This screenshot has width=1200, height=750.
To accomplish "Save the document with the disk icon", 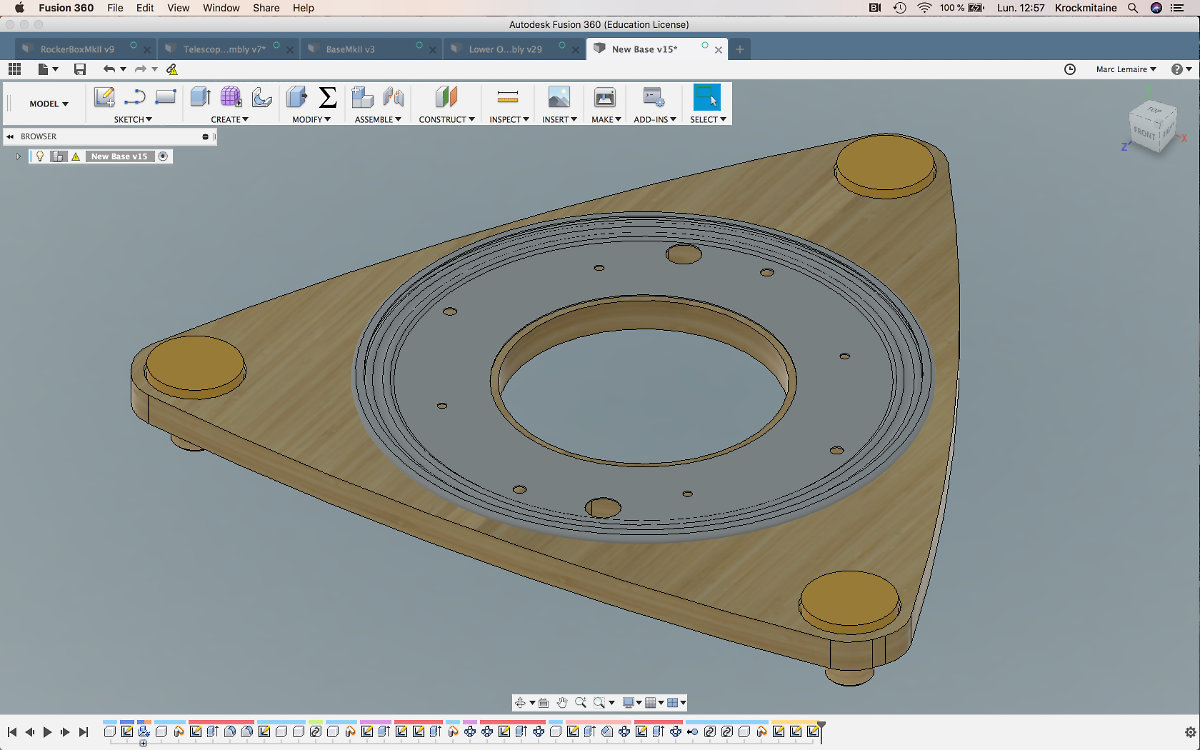I will tap(80, 69).
